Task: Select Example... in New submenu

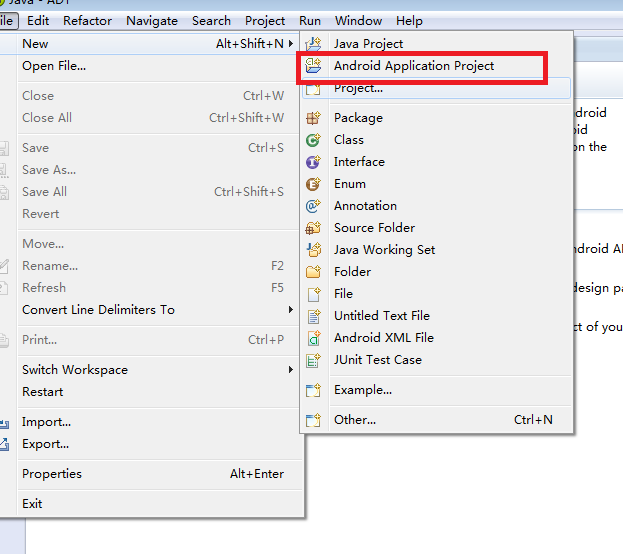Action: 437,390
